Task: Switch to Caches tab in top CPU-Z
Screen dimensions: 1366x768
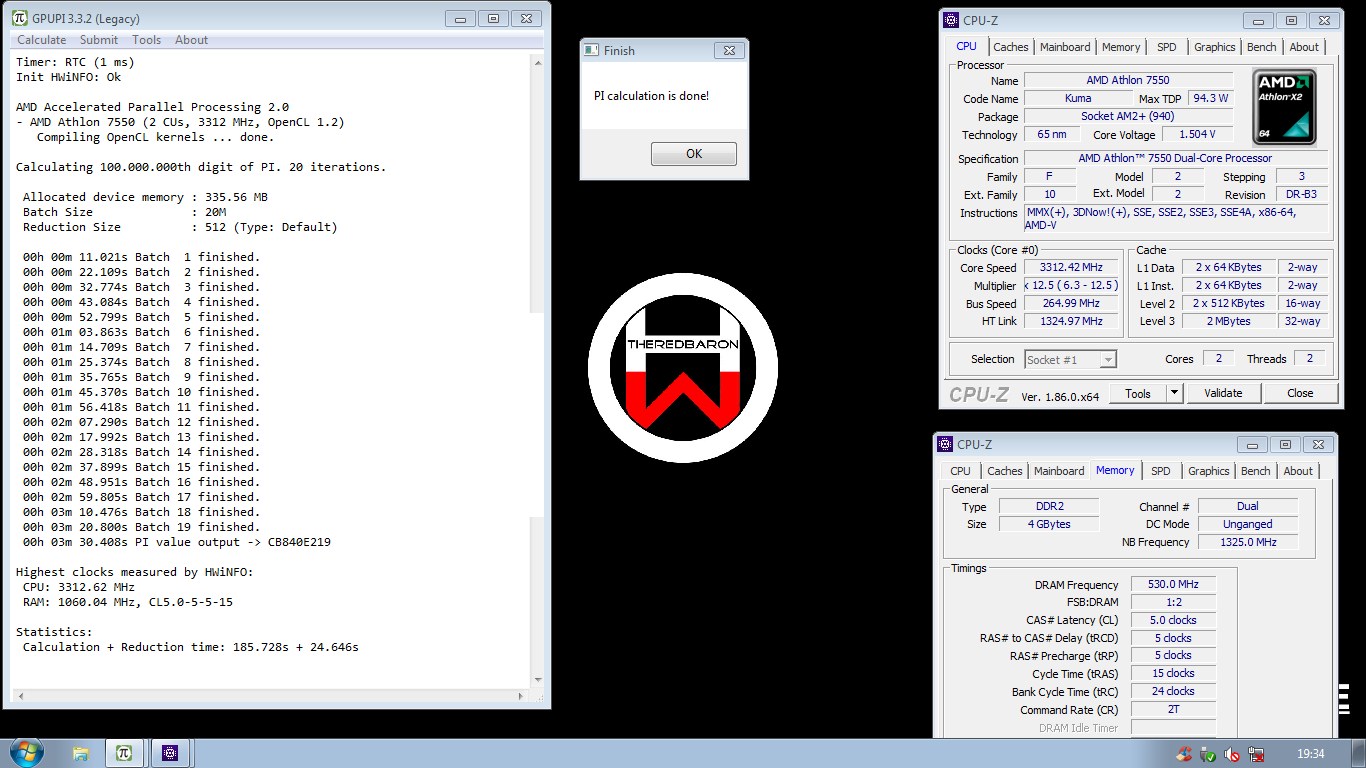Action: [x=1011, y=47]
